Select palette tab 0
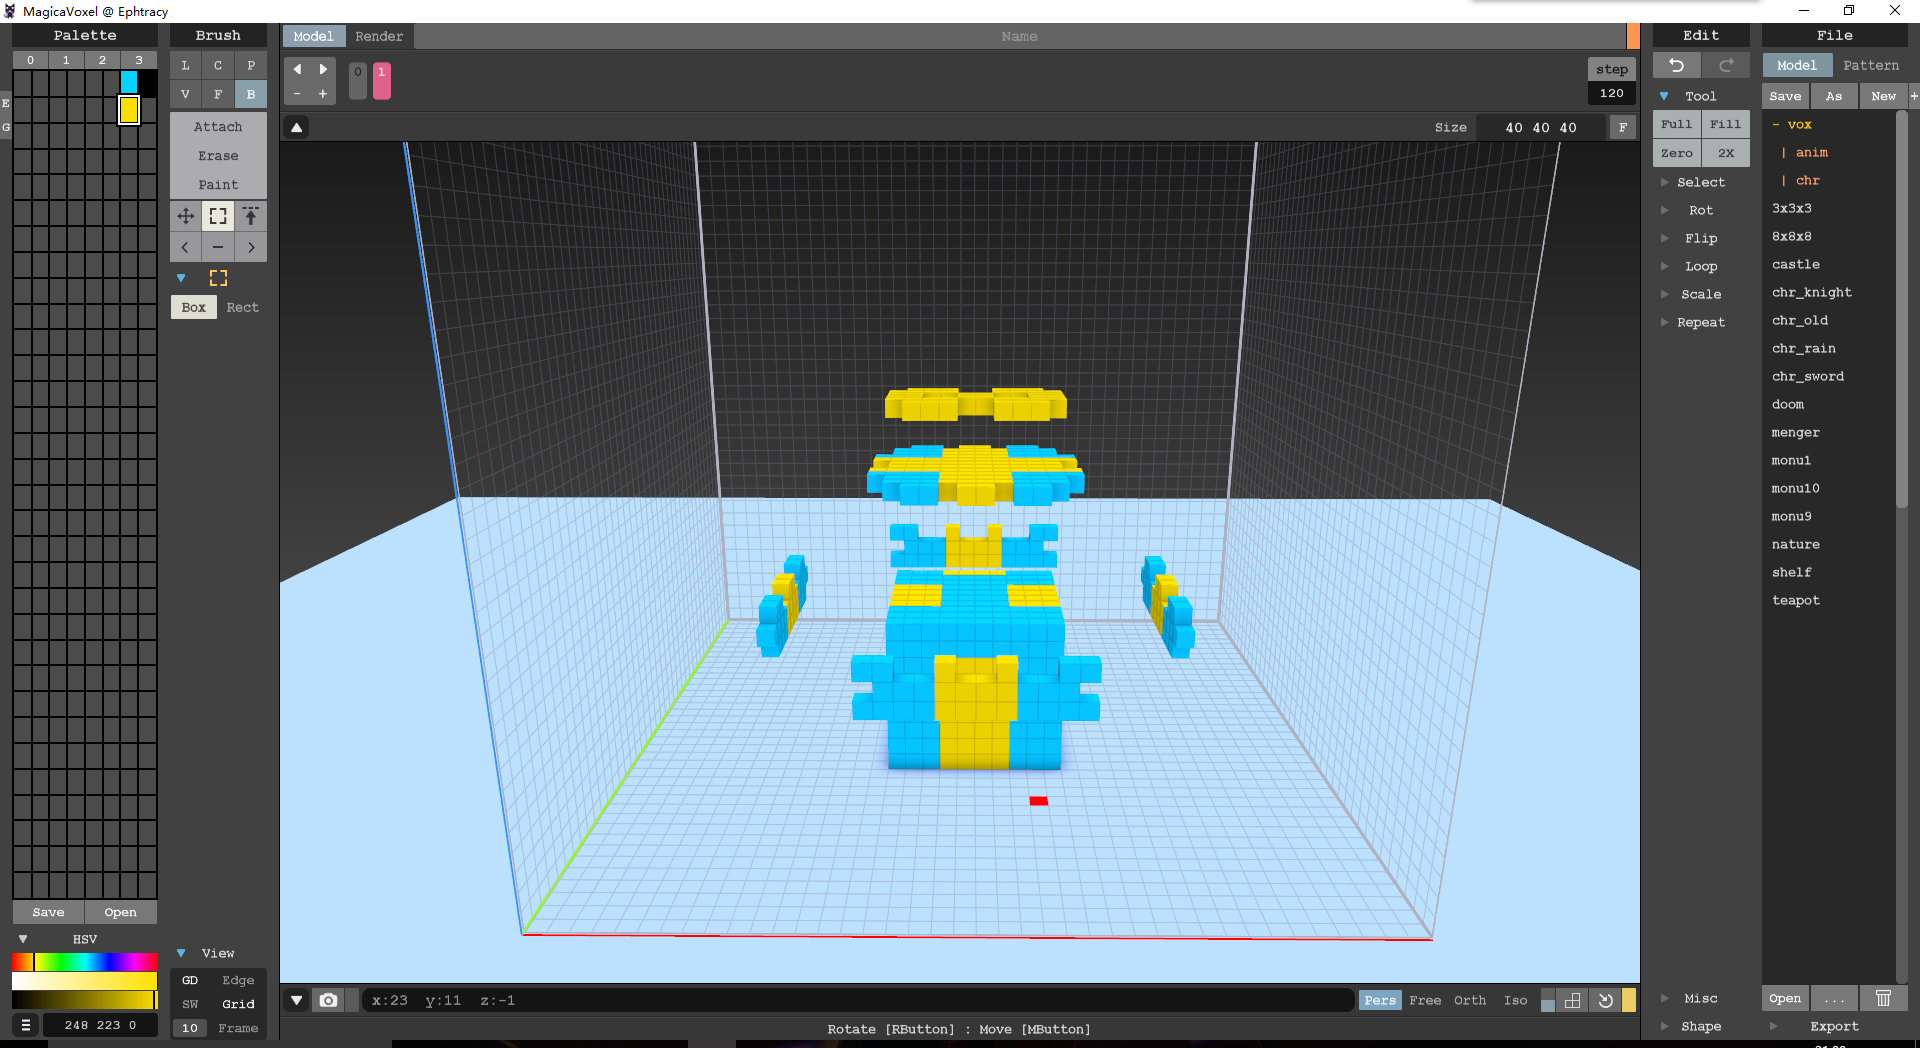Viewport: 1920px width, 1048px height. click(x=31, y=60)
